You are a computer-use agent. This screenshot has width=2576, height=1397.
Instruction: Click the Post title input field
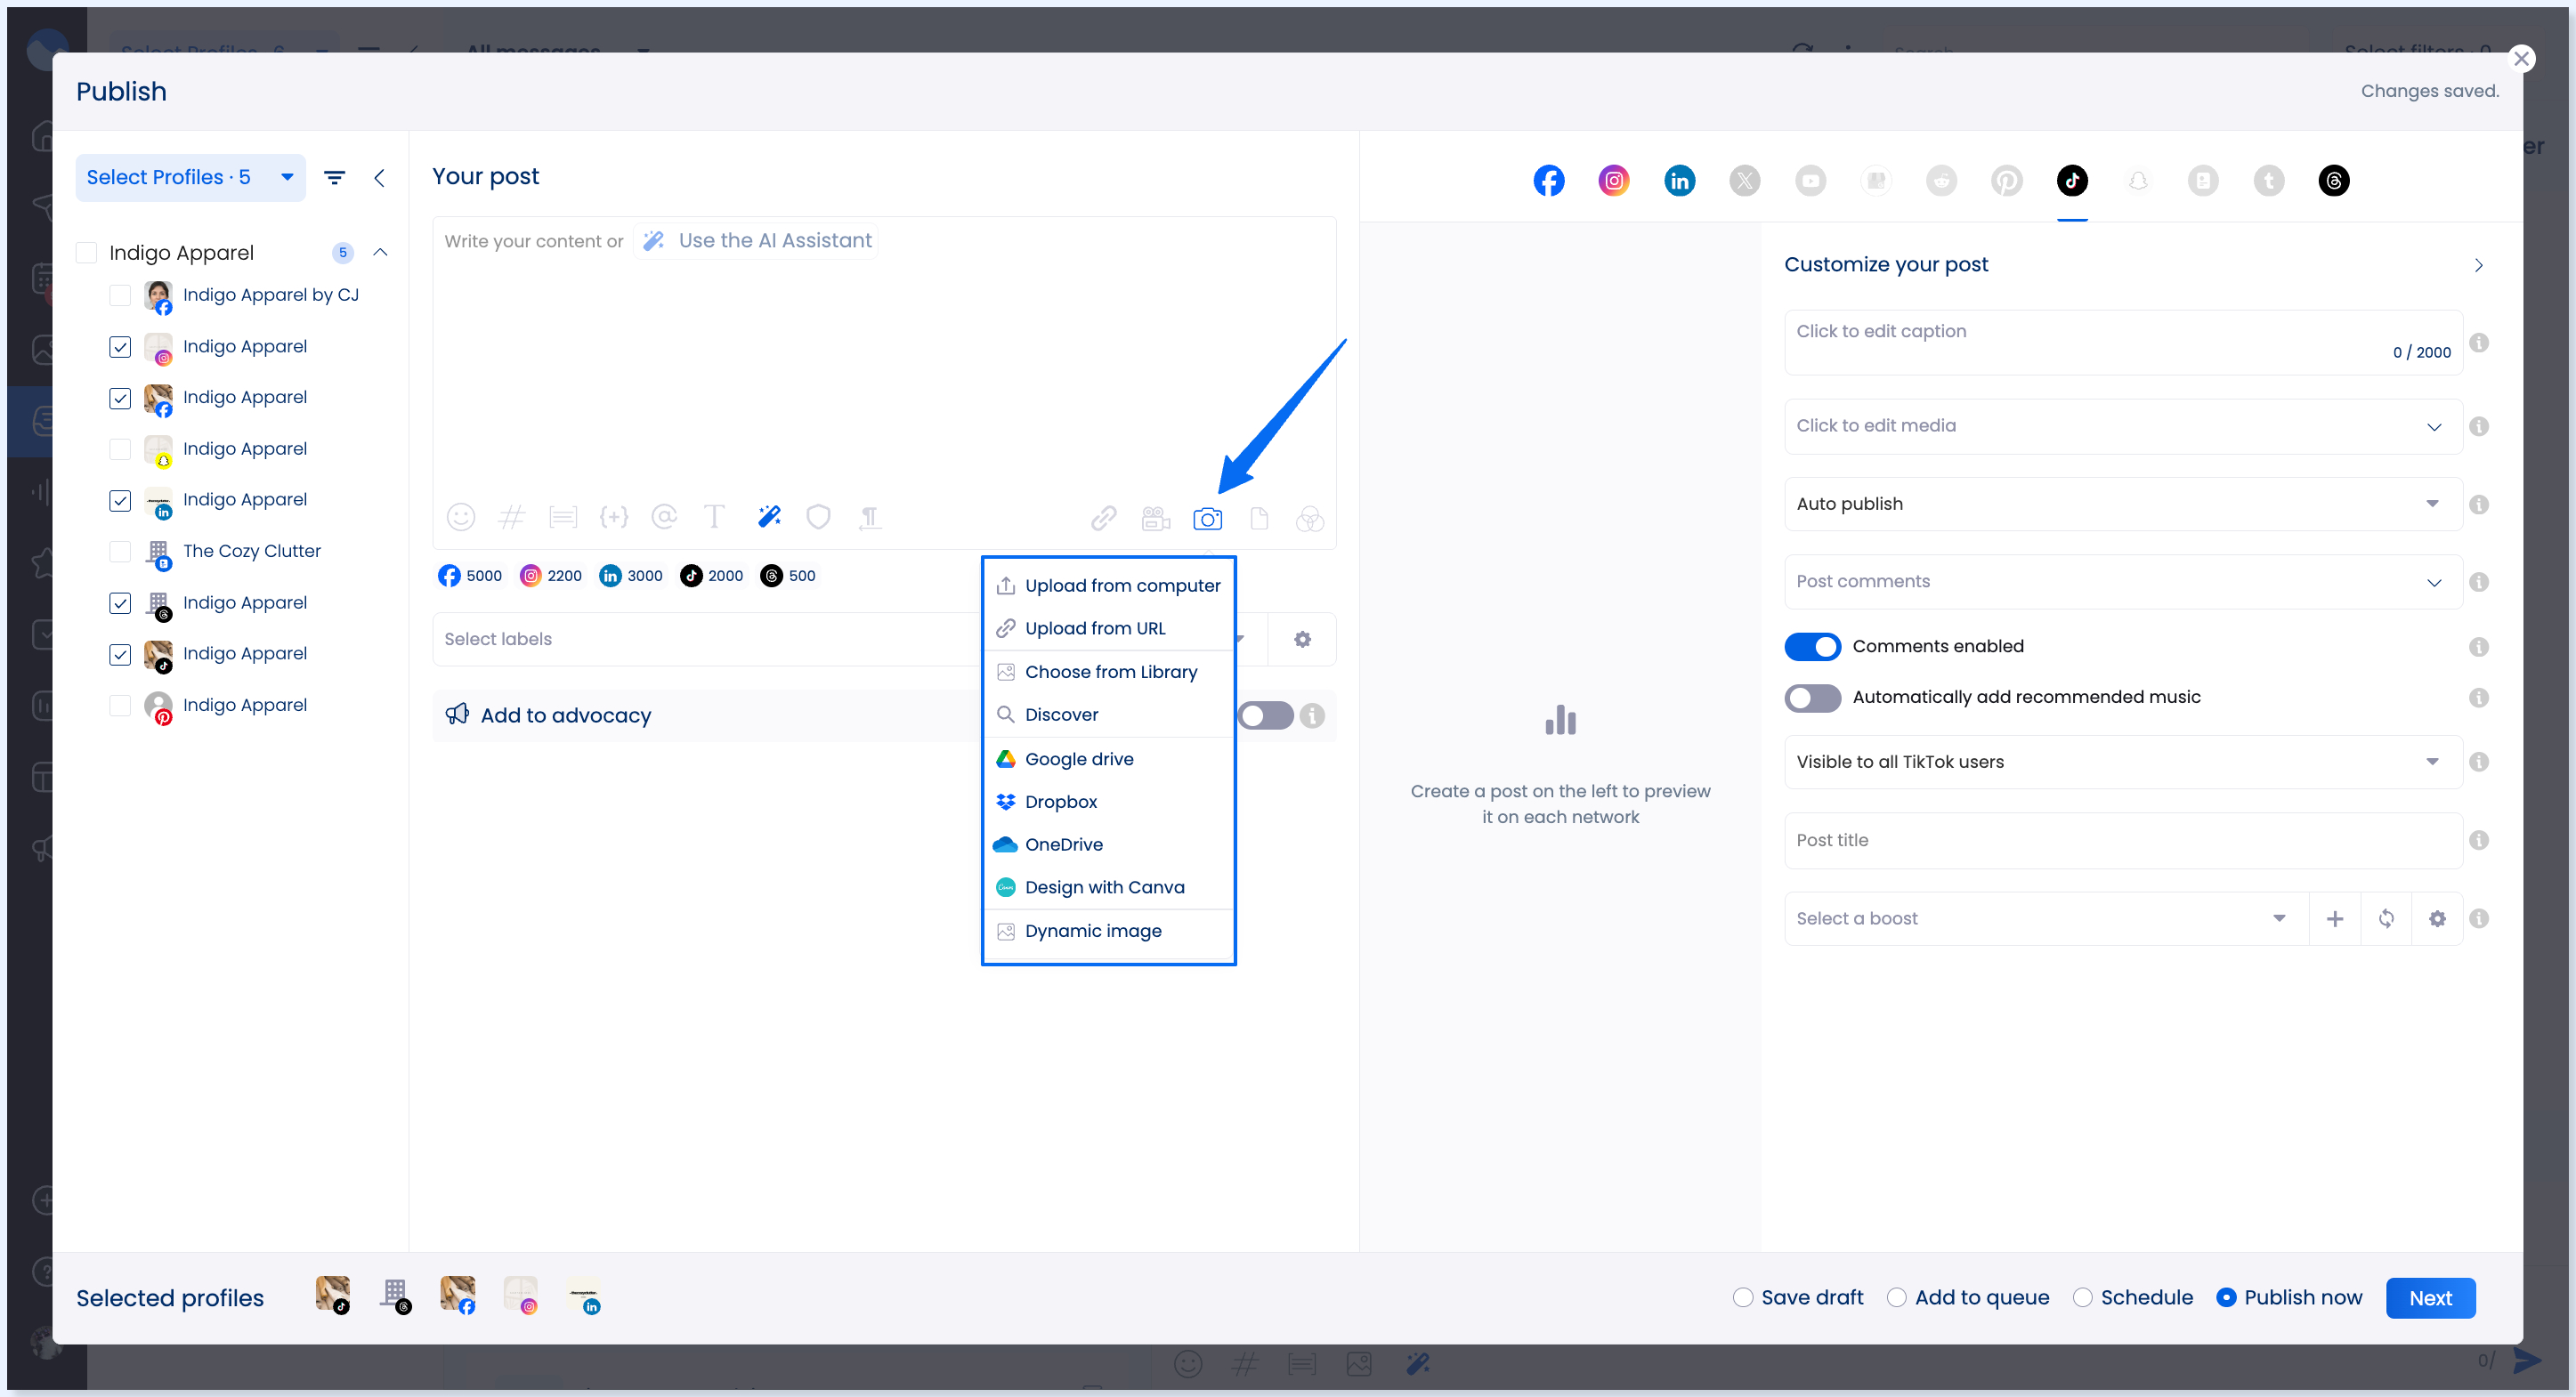[x=2121, y=841]
